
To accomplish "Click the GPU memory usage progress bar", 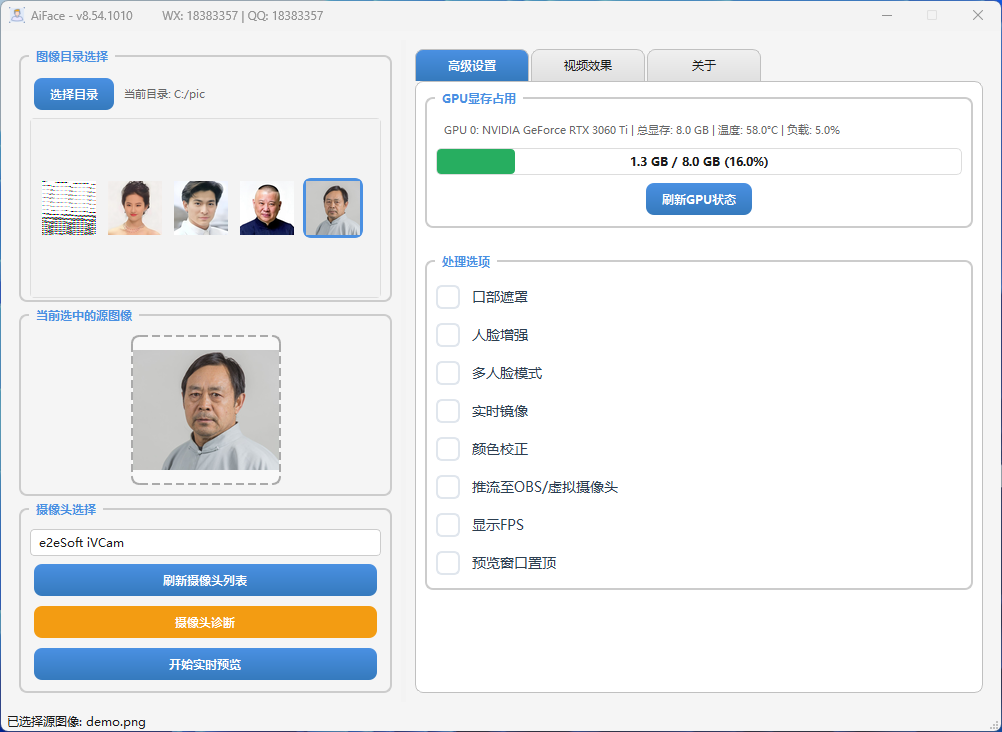I will 700,161.
